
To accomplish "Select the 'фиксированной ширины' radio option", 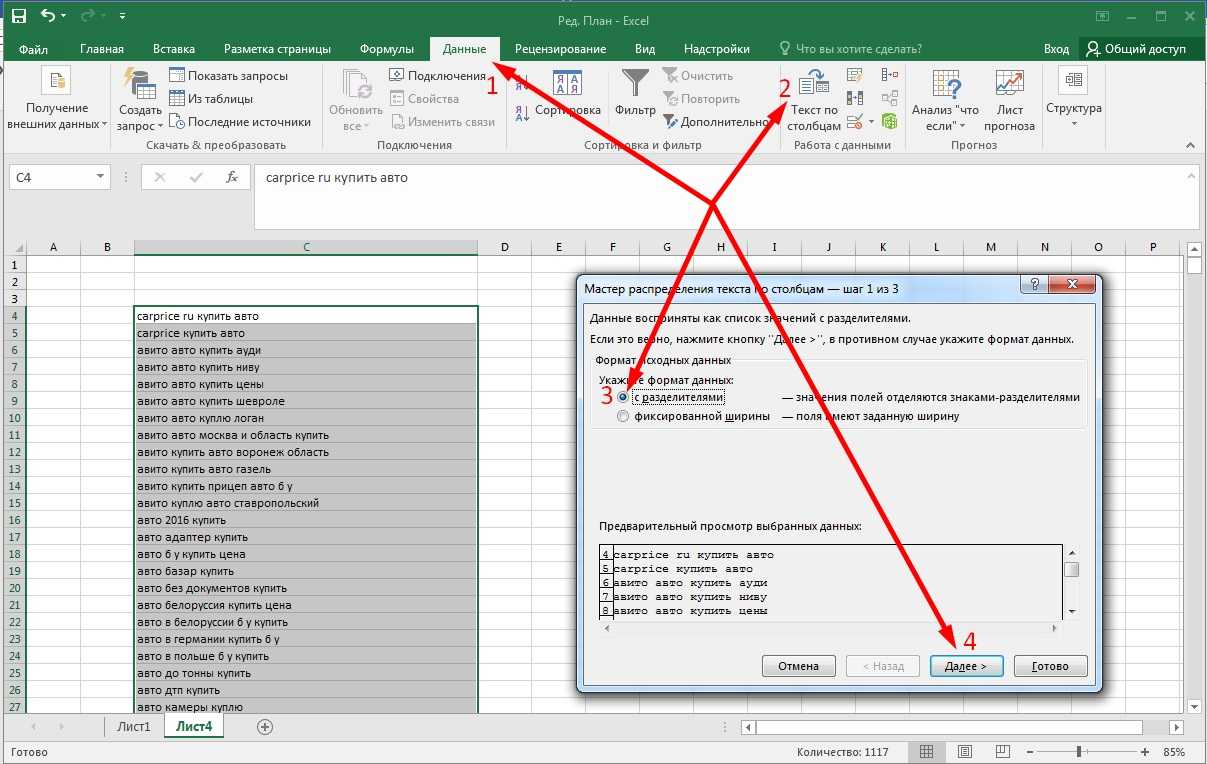I will tap(624, 417).
